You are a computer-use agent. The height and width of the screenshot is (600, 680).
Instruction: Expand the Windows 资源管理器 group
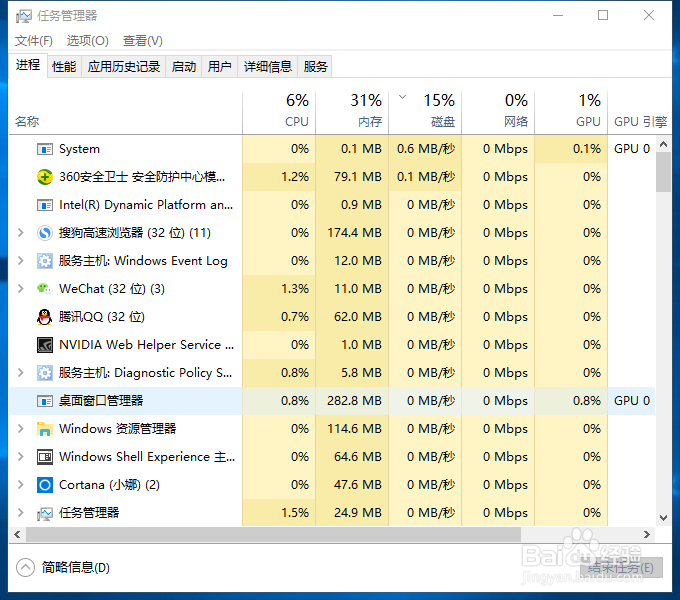[20, 429]
